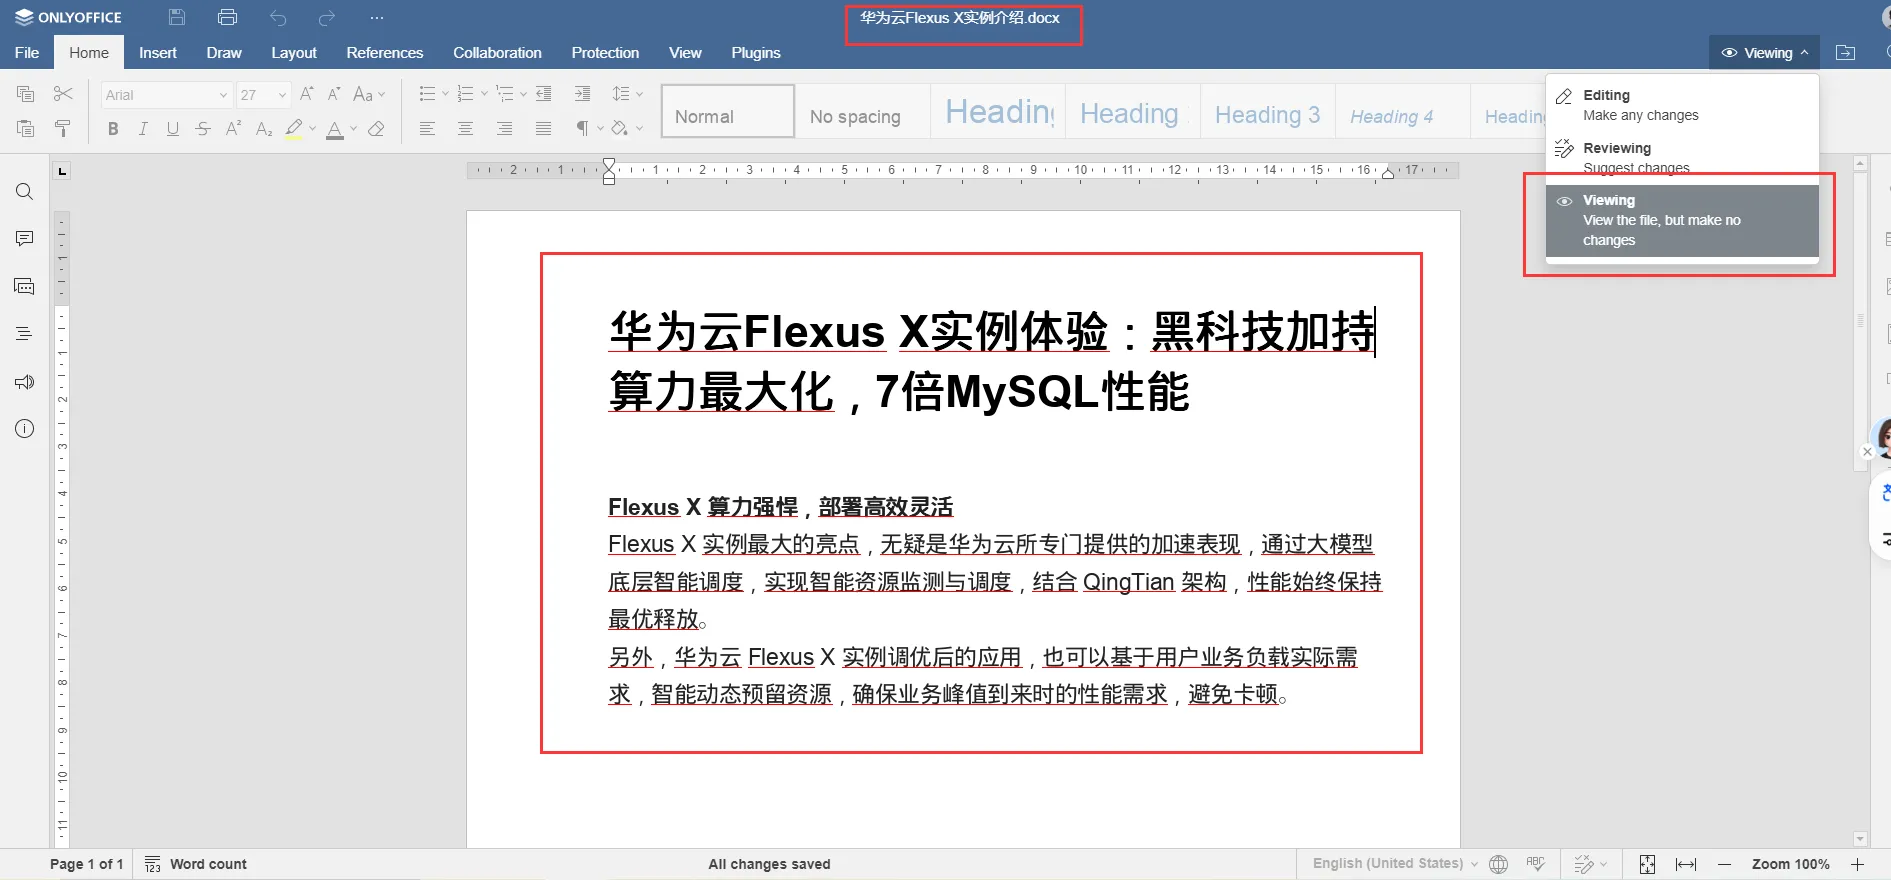This screenshot has height=880, width=1891.
Task: Increase the font size one step
Action: pyautogui.click(x=307, y=94)
